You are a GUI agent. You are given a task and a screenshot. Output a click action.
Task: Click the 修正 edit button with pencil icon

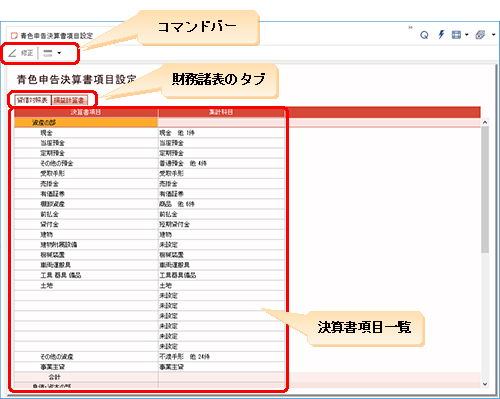21,53
